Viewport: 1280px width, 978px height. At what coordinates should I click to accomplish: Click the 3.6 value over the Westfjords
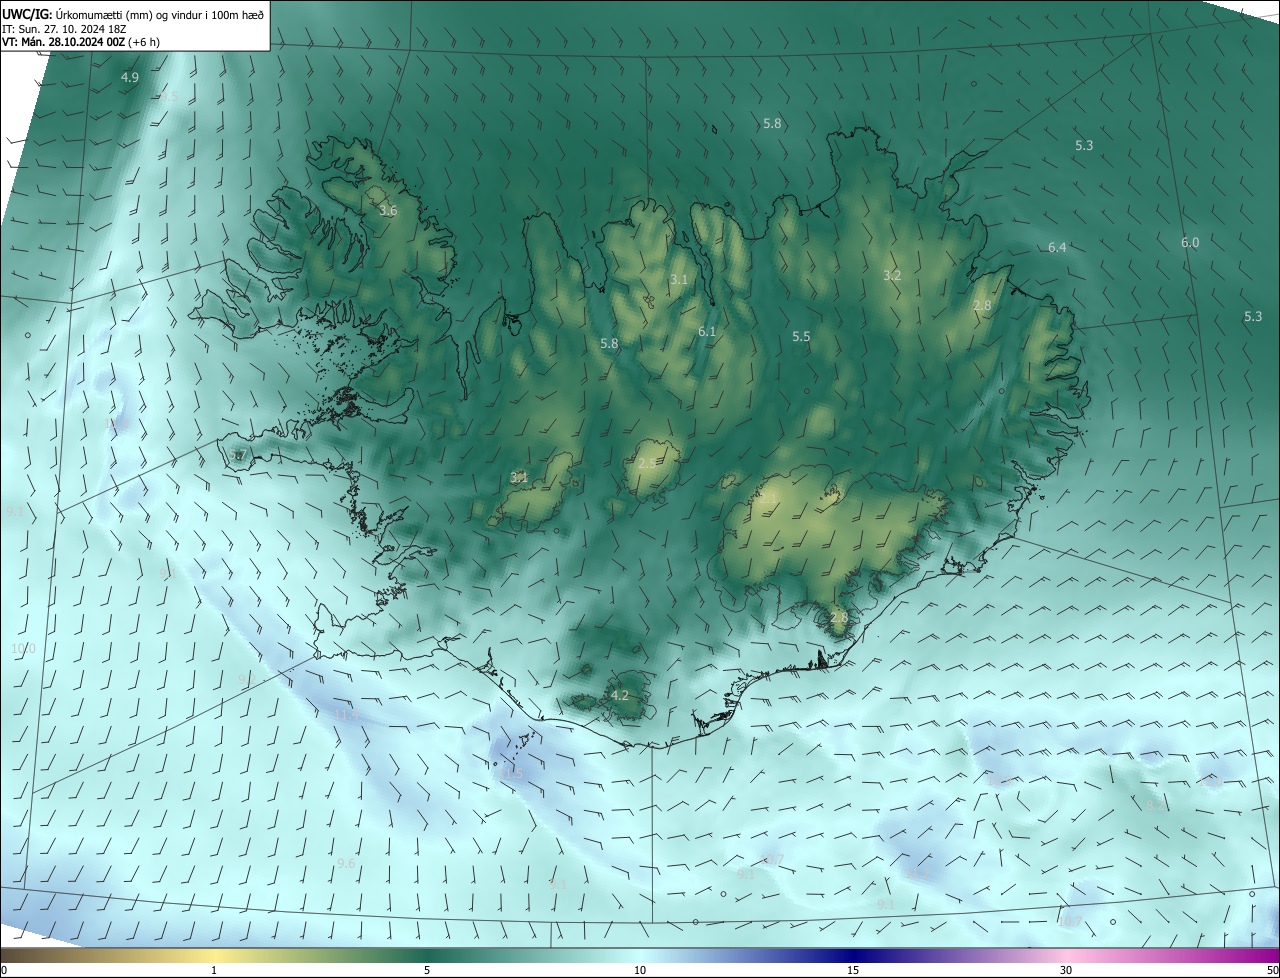(x=388, y=211)
